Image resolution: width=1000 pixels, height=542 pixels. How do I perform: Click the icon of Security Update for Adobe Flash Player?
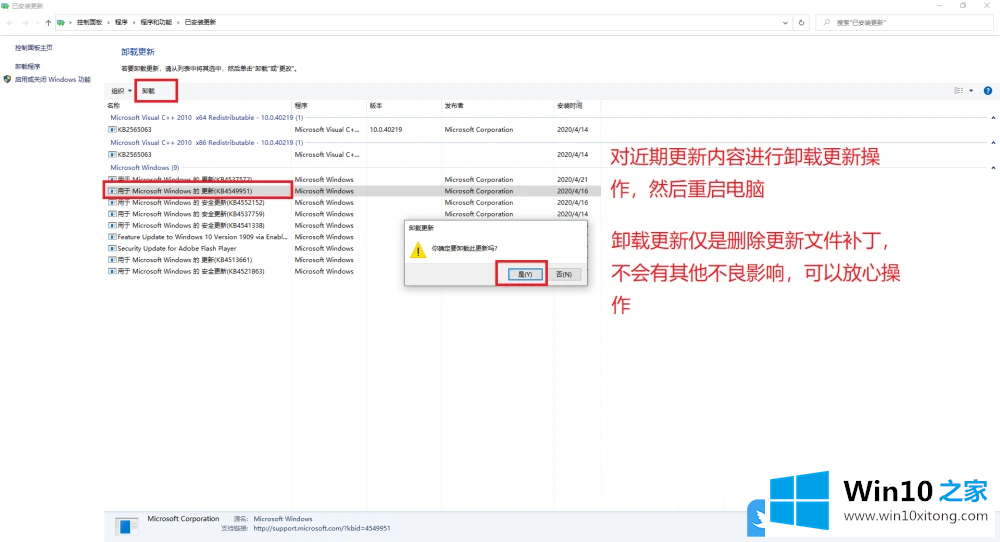112,248
